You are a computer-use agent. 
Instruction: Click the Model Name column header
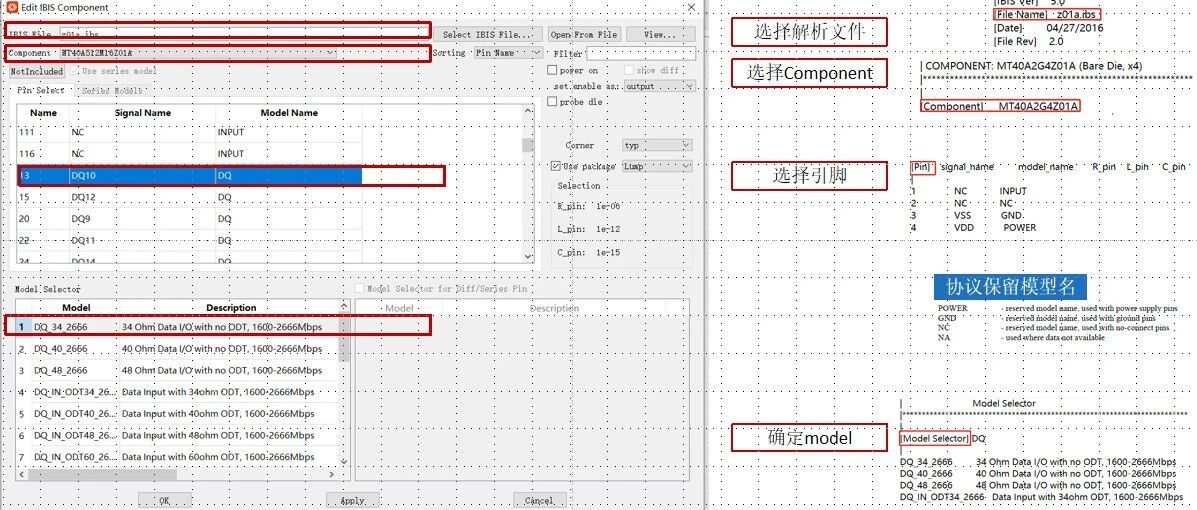[x=289, y=112]
